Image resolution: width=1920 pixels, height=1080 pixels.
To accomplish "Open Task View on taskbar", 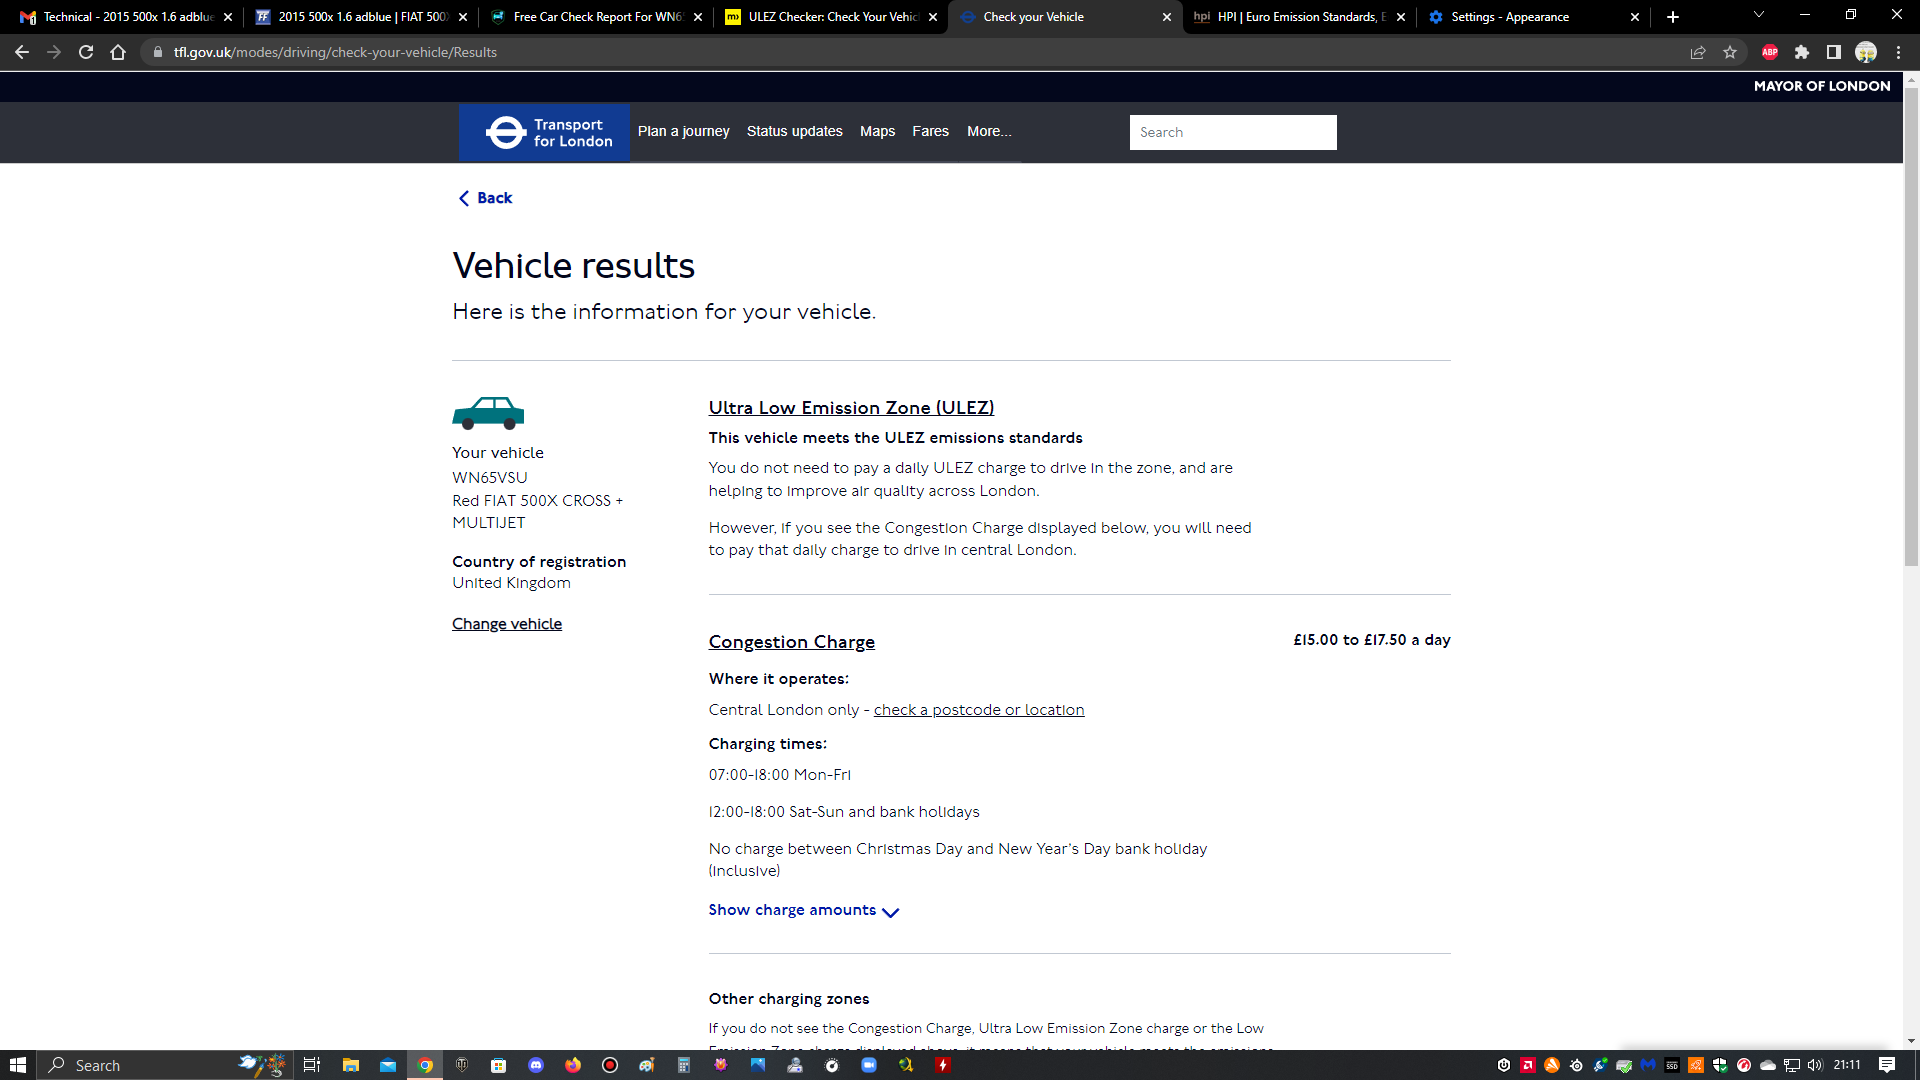I will coord(312,1065).
